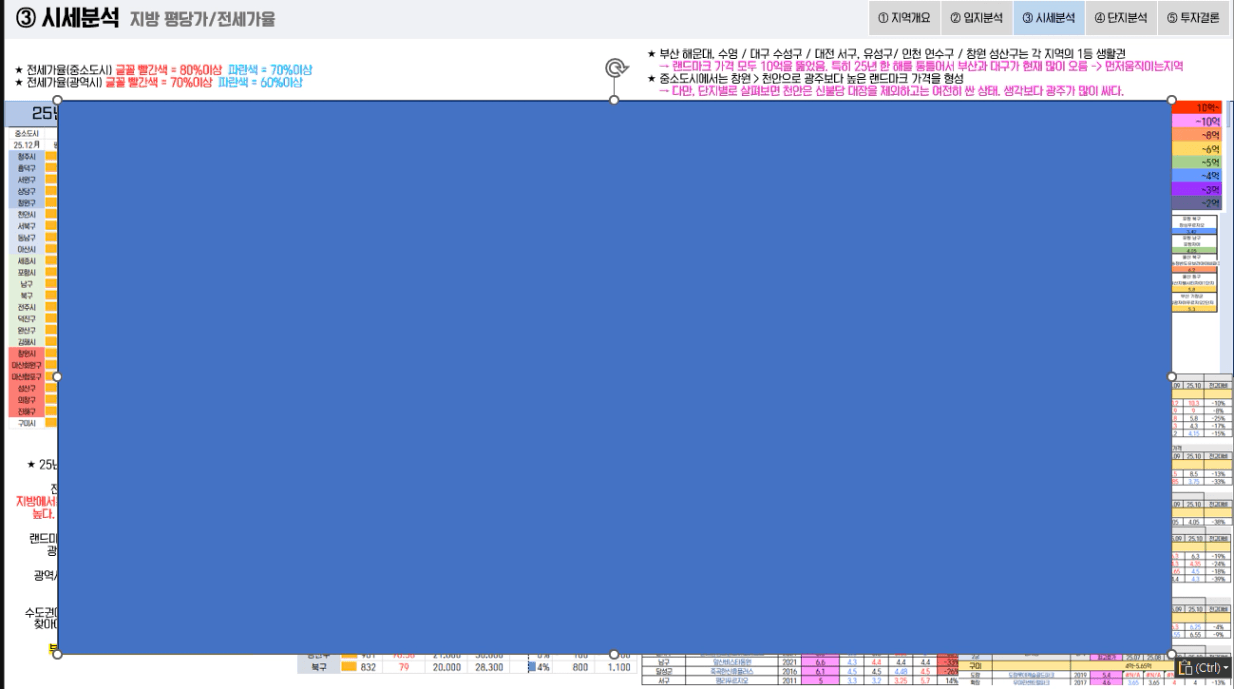Click the note starting 전세가율(광역시)
1234x689 pixels.
(x=158, y=82)
